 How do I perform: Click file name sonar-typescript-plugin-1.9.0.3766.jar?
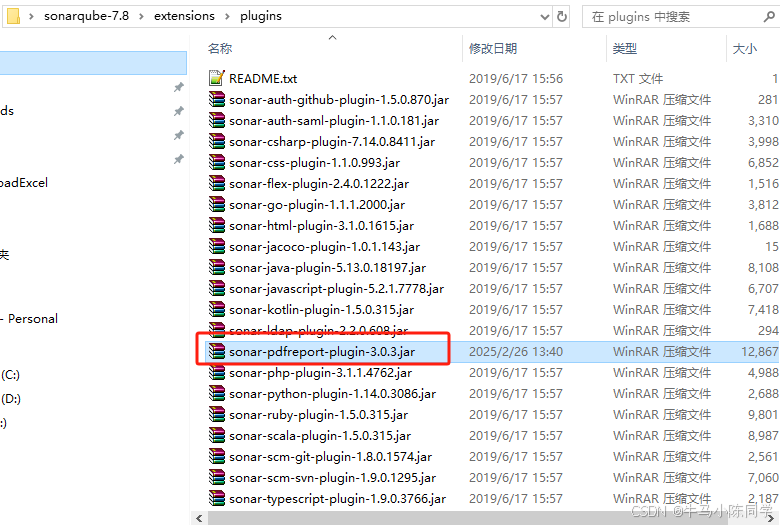click(337, 498)
